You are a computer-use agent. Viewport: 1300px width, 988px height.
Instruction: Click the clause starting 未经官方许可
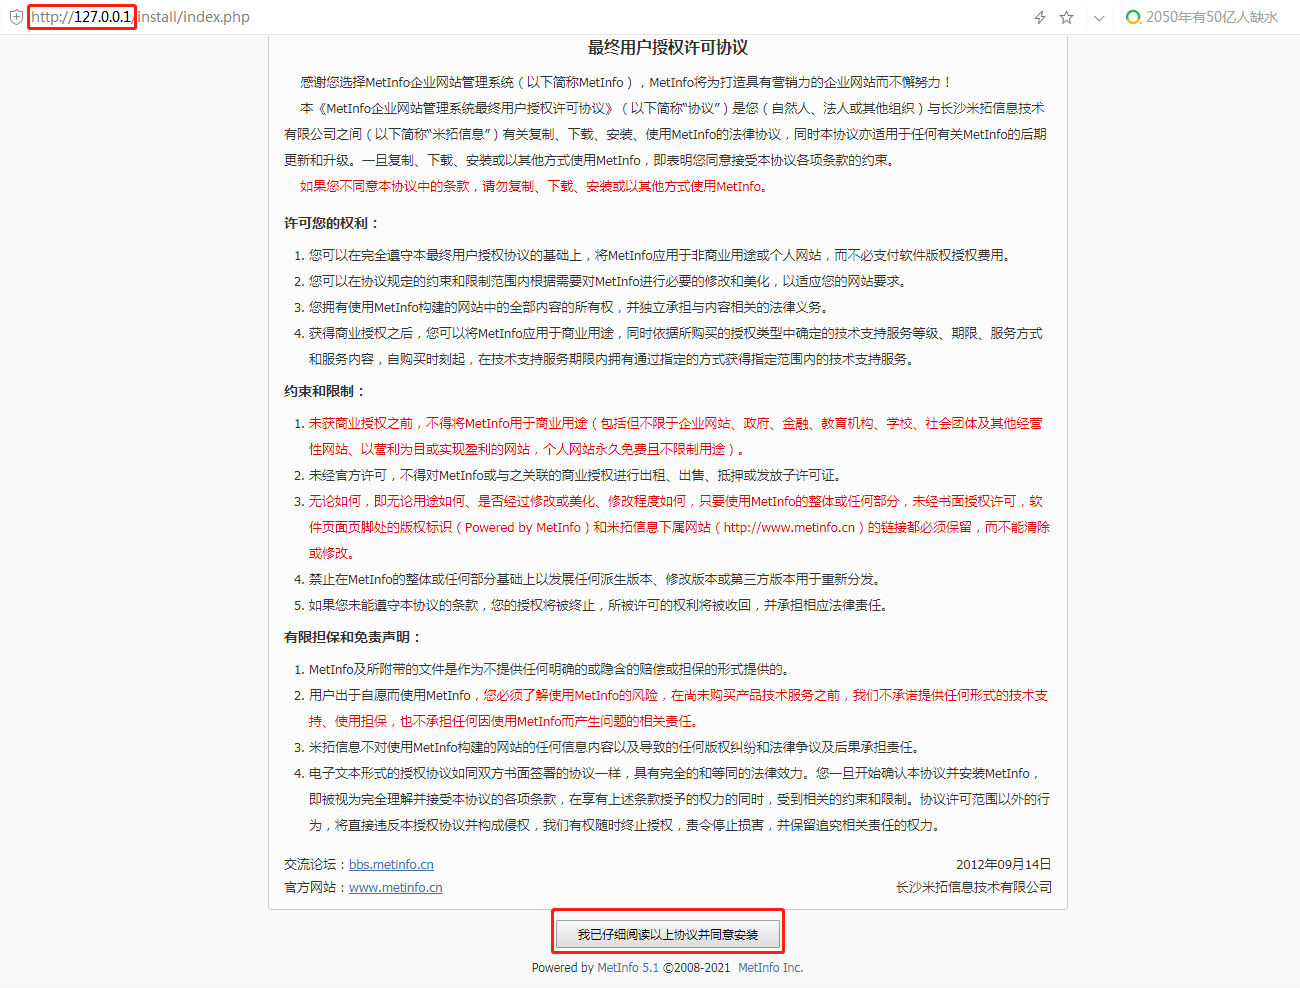click(575, 475)
